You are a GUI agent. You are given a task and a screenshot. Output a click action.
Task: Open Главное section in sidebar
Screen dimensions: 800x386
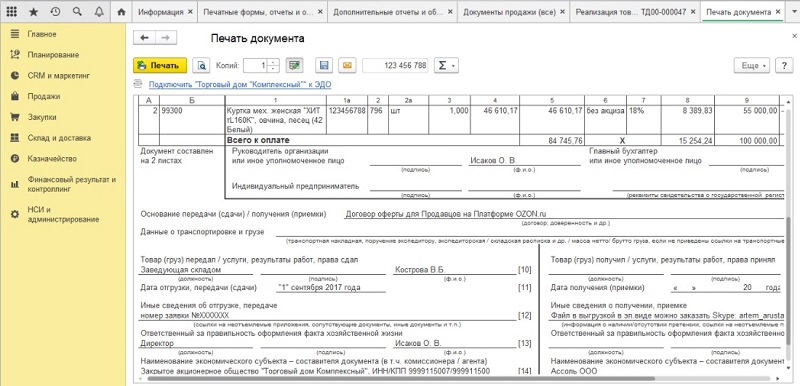42,34
